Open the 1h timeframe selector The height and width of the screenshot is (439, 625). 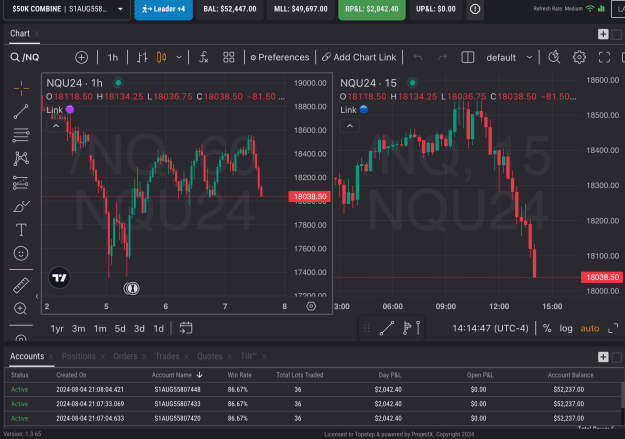113,57
